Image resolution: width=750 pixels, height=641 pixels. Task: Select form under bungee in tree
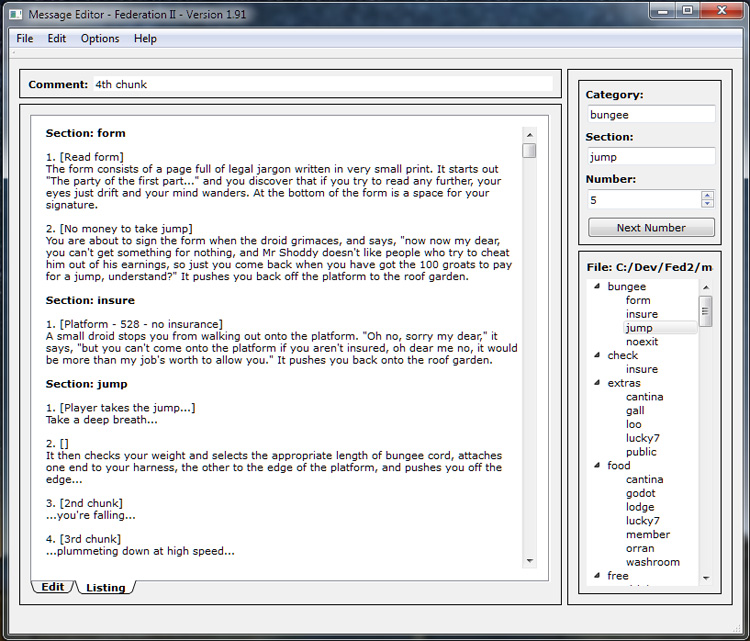pyautogui.click(x=638, y=300)
